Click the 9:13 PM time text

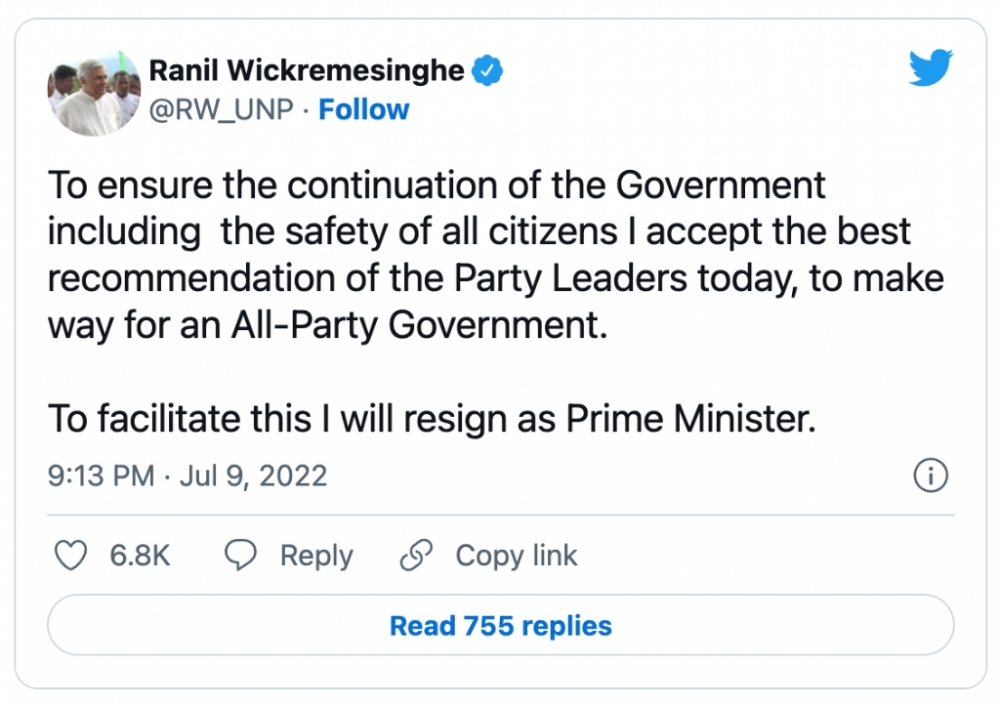tap(101, 476)
